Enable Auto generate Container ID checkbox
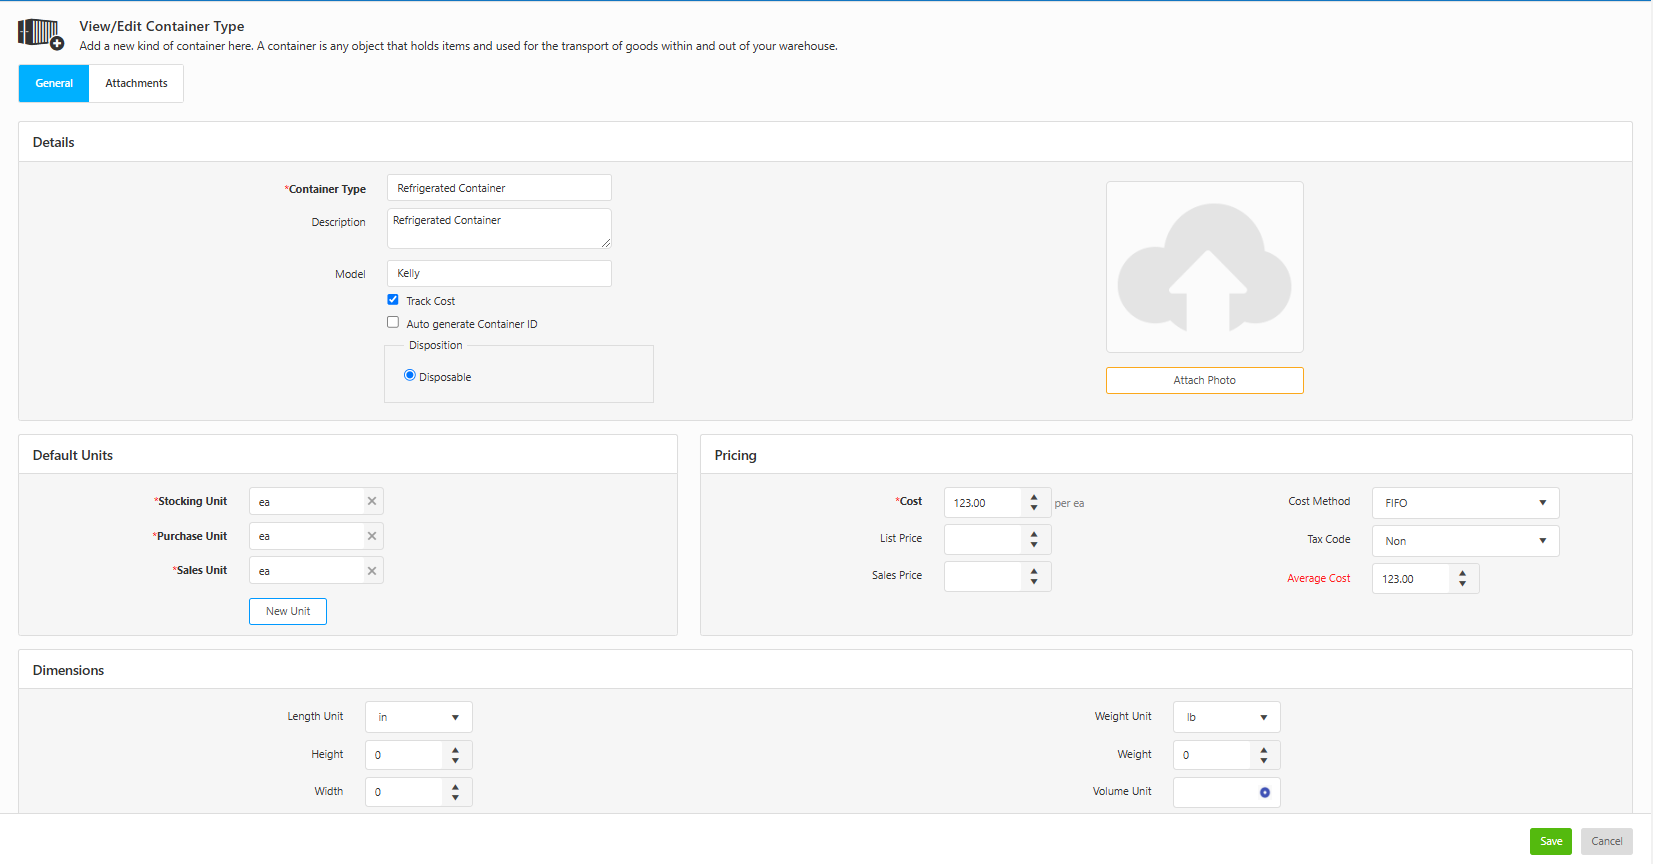Viewport: 1653px width, 864px height. [393, 323]
